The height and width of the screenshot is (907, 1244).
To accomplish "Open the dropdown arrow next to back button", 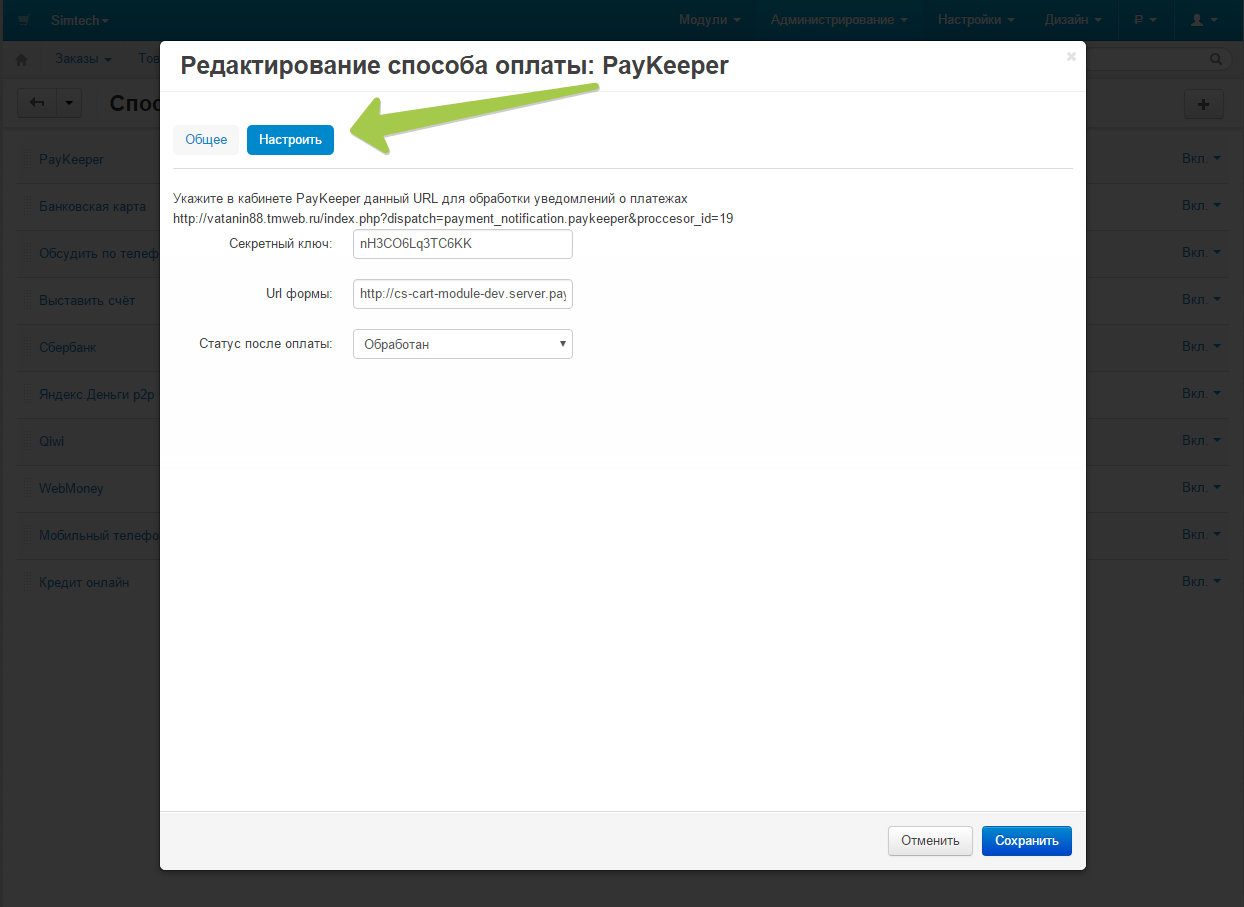I will (x=69, y=103).
